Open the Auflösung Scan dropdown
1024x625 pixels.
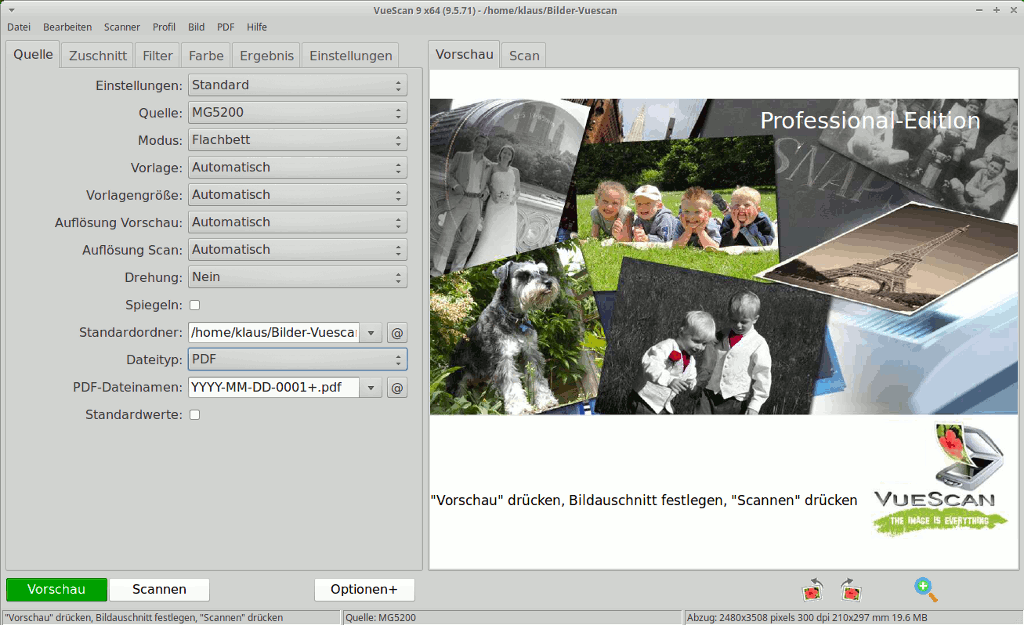[298, 249]
